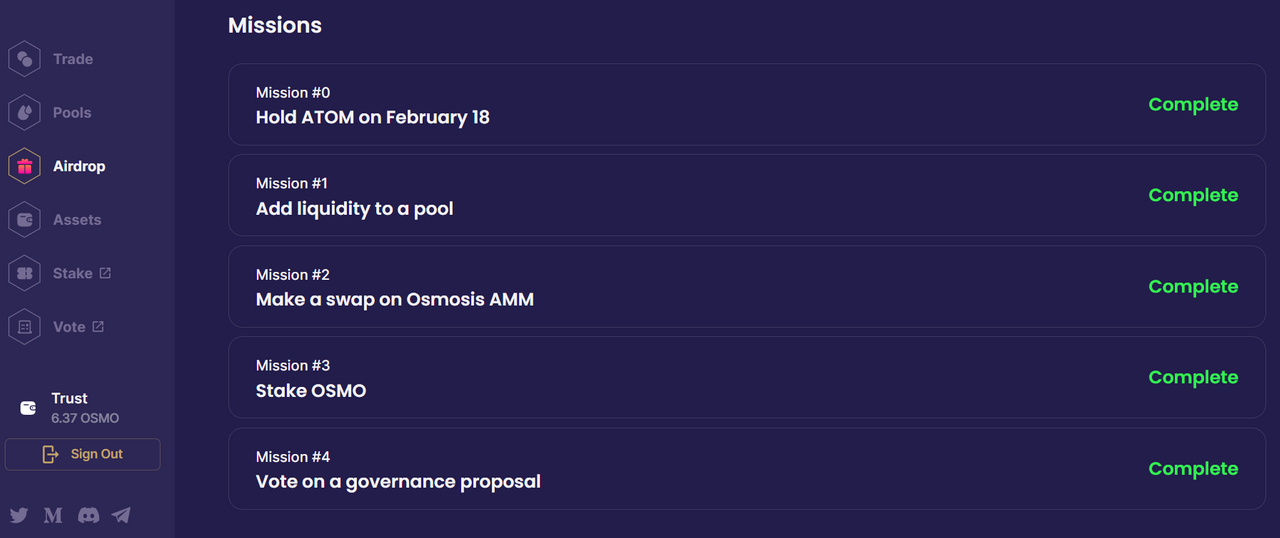Screen dimensions: 1280x538
Task: Open the Twitter social icon
Action: [19, 515]
